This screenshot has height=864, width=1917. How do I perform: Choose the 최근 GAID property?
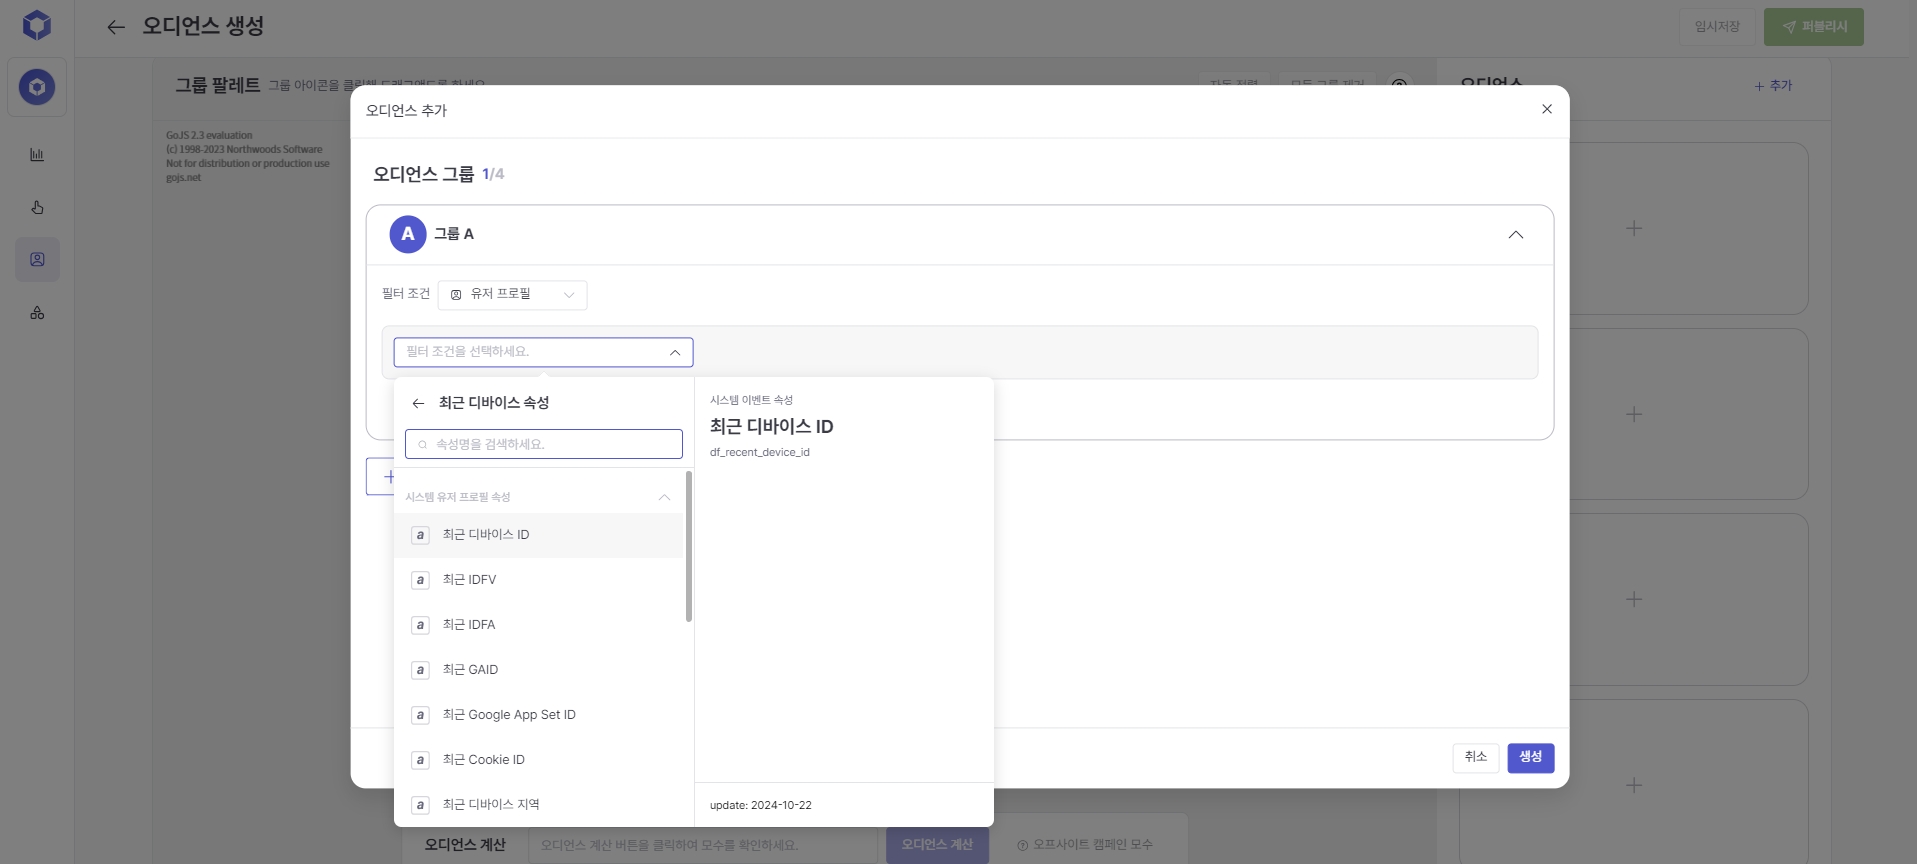pyautogui.click(x=470, y=670)
